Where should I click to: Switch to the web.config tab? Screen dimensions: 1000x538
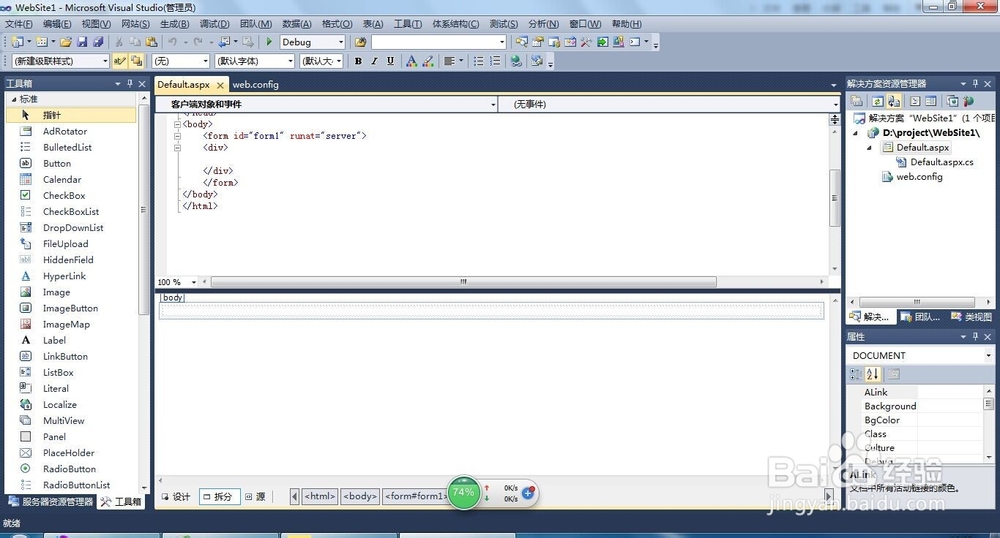point(255,84)
